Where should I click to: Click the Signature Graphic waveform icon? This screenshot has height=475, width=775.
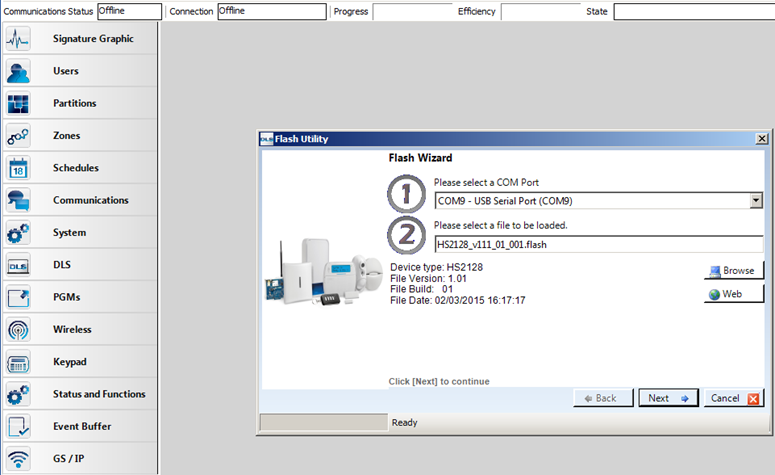pos(18,39)
